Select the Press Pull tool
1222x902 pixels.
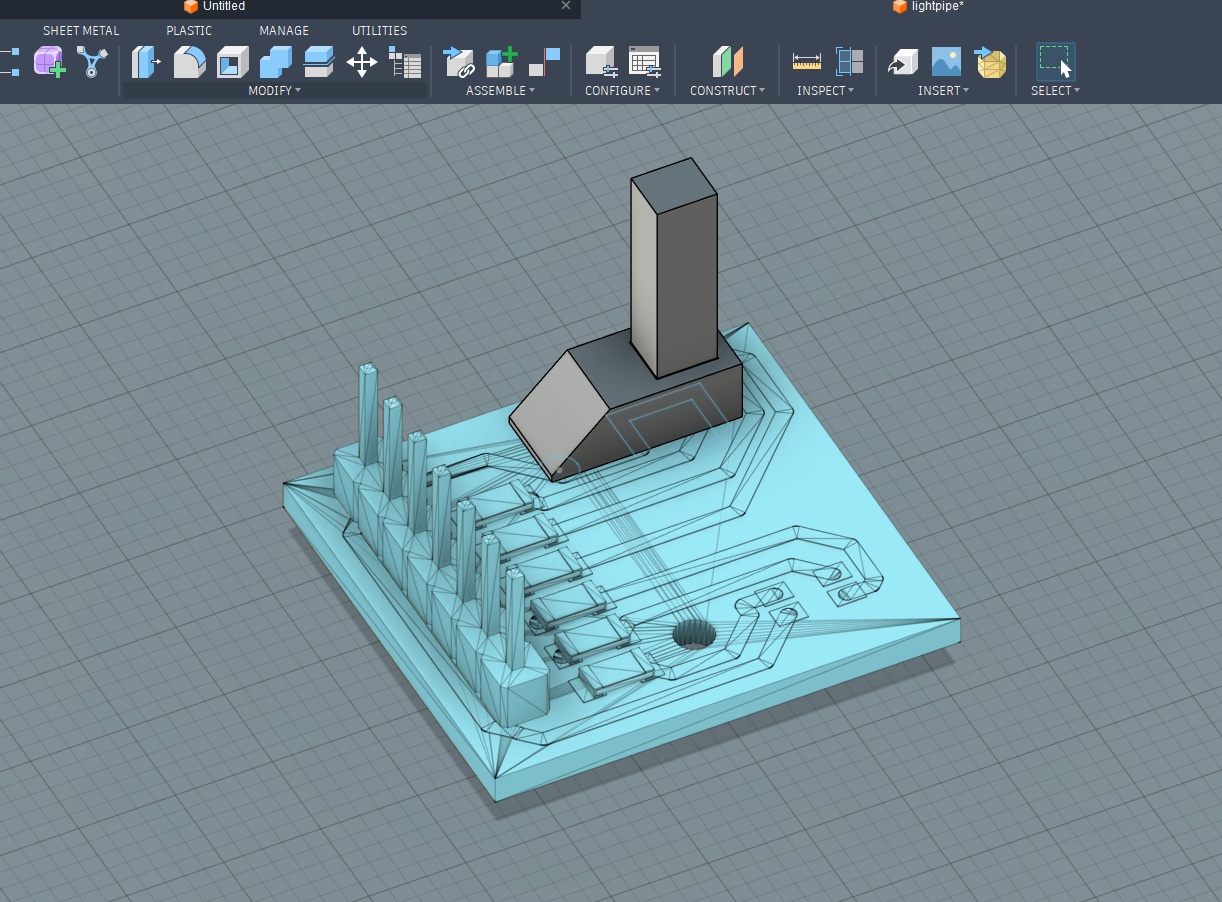coord(146,62)
